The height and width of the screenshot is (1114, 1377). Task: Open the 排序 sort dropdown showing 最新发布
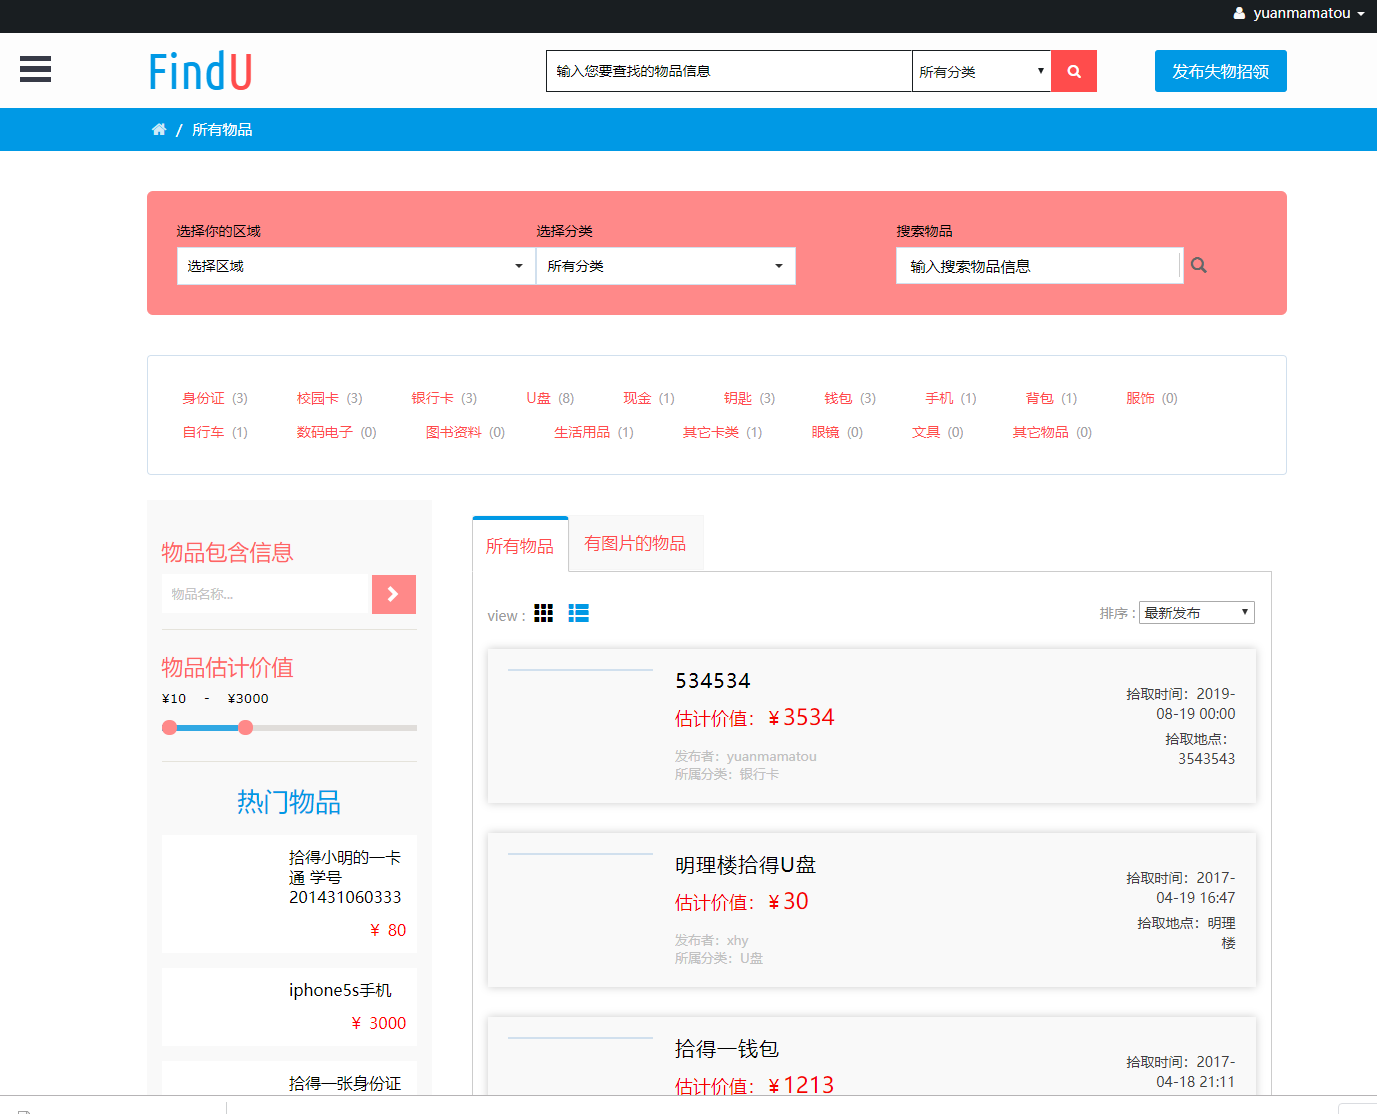(x=1196, y=611)
